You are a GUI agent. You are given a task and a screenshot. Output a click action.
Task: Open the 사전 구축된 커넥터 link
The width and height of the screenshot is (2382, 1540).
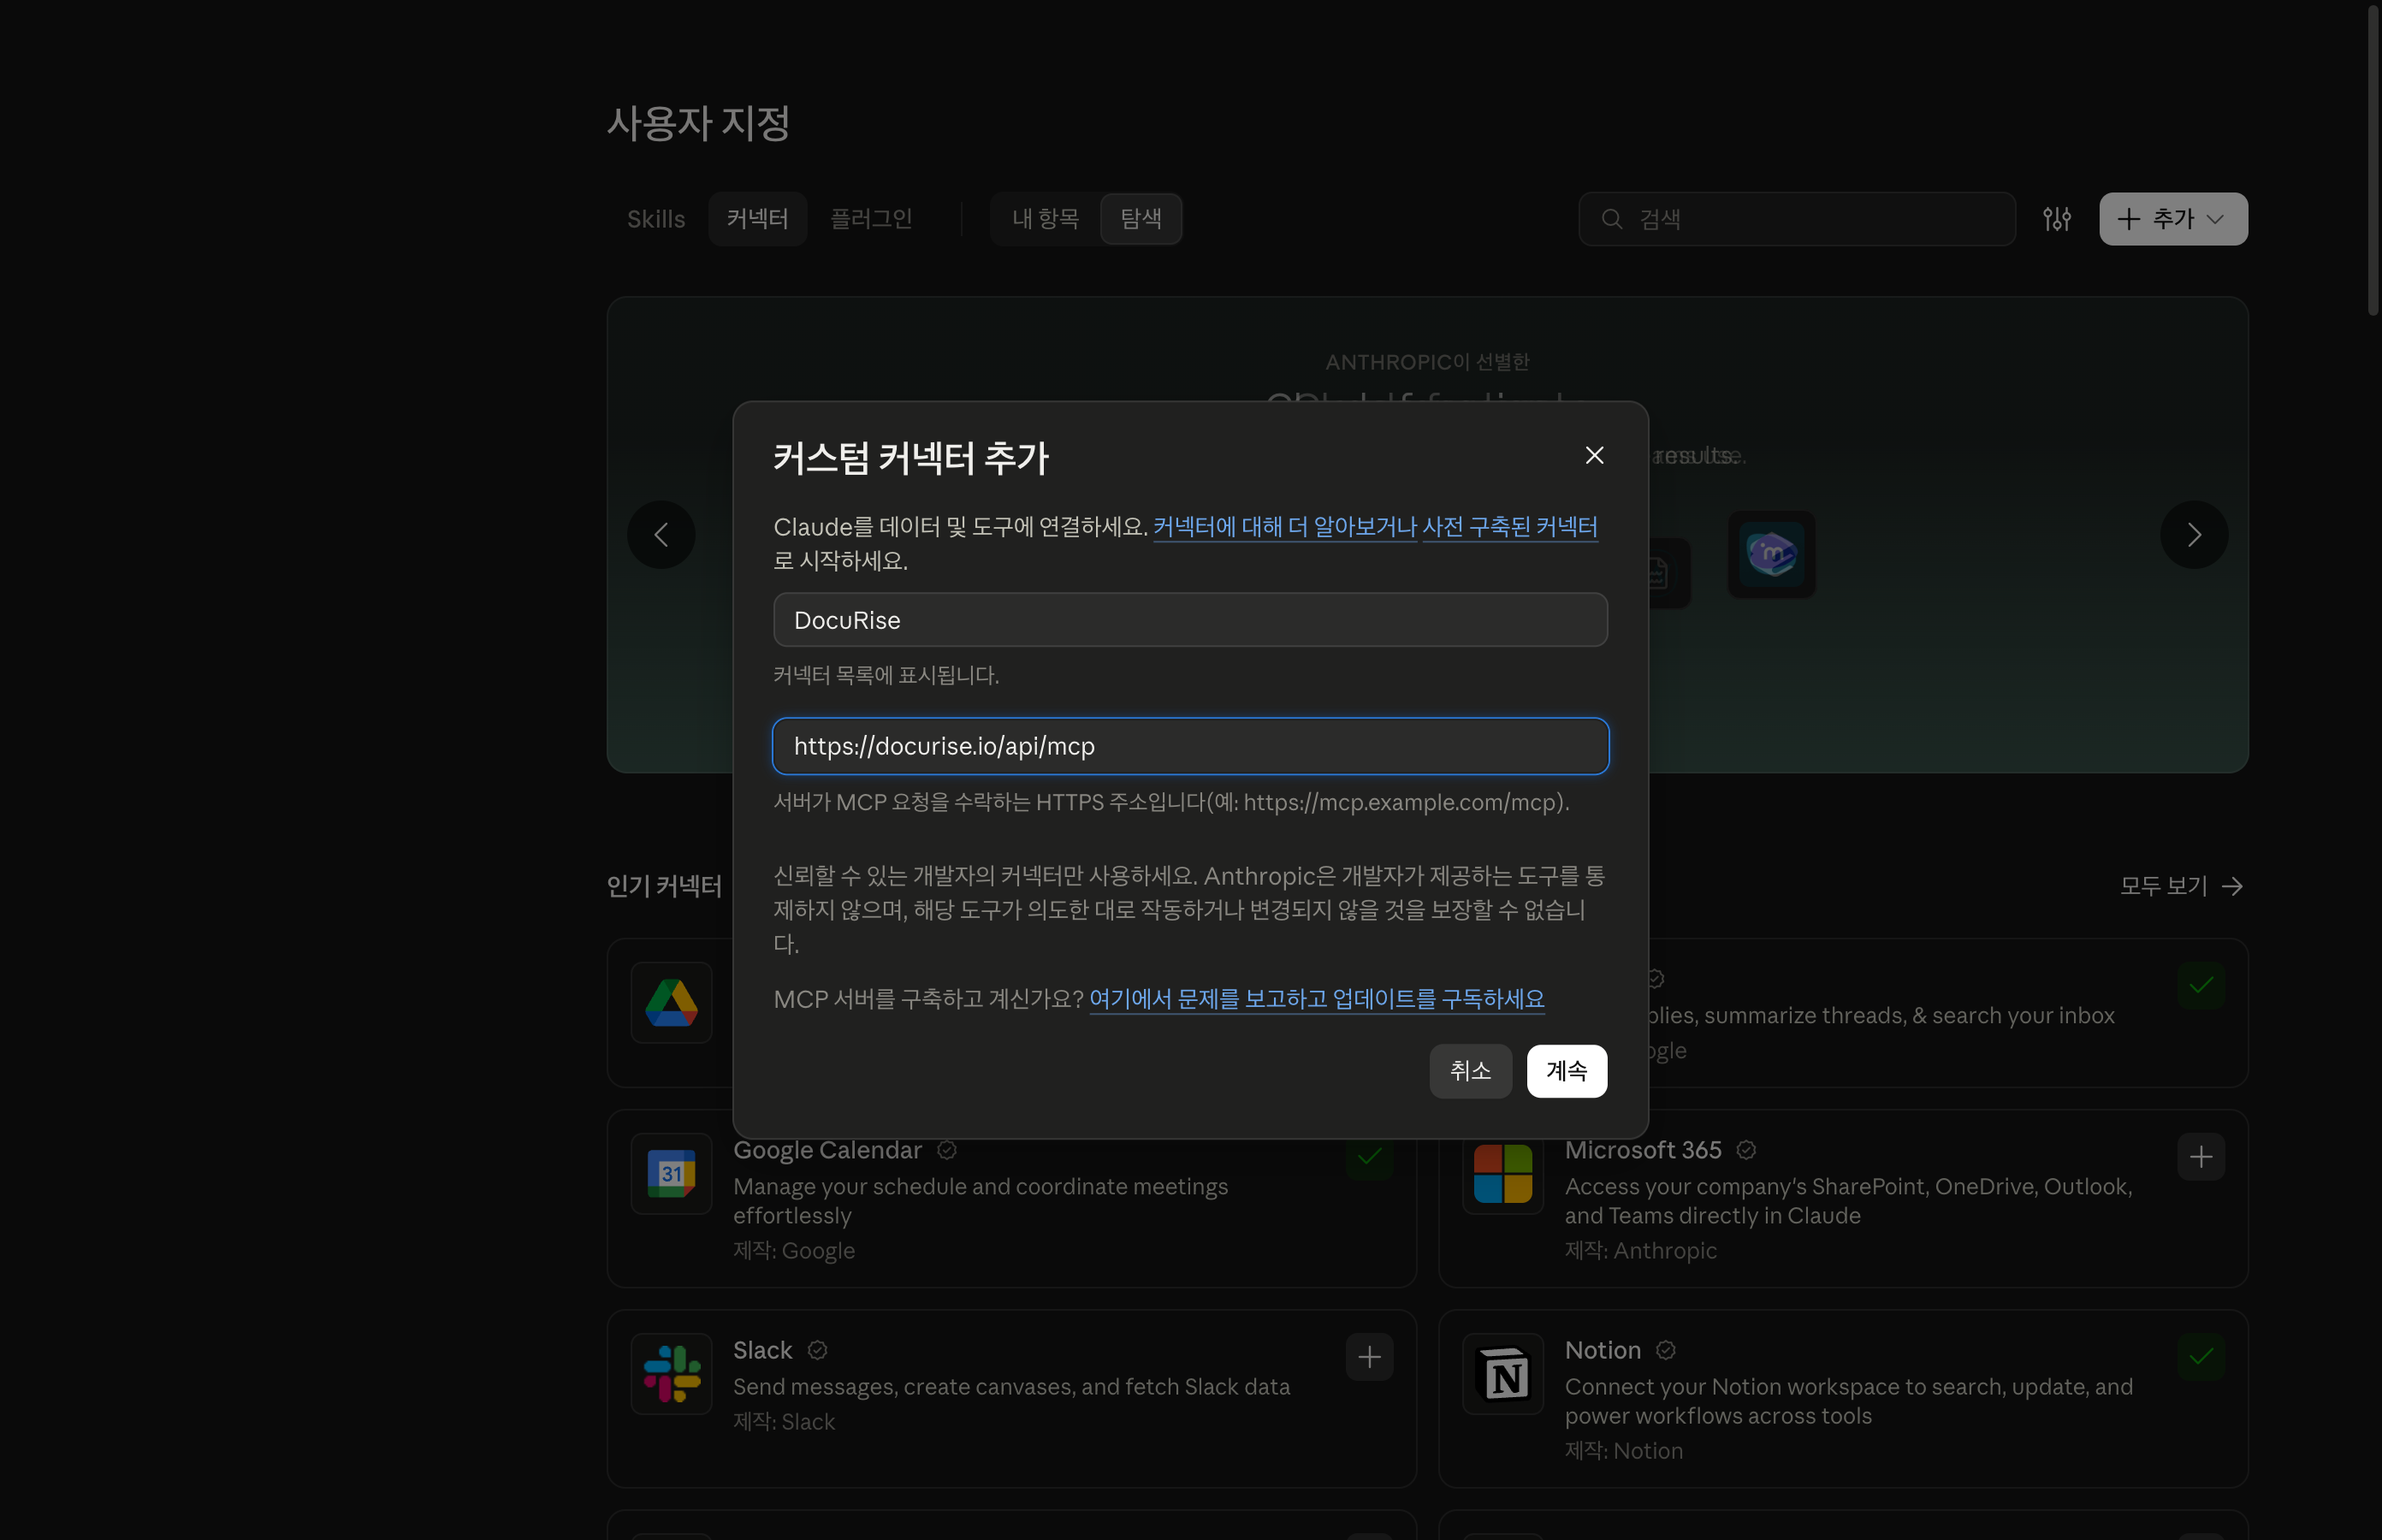click(1509, 526)
